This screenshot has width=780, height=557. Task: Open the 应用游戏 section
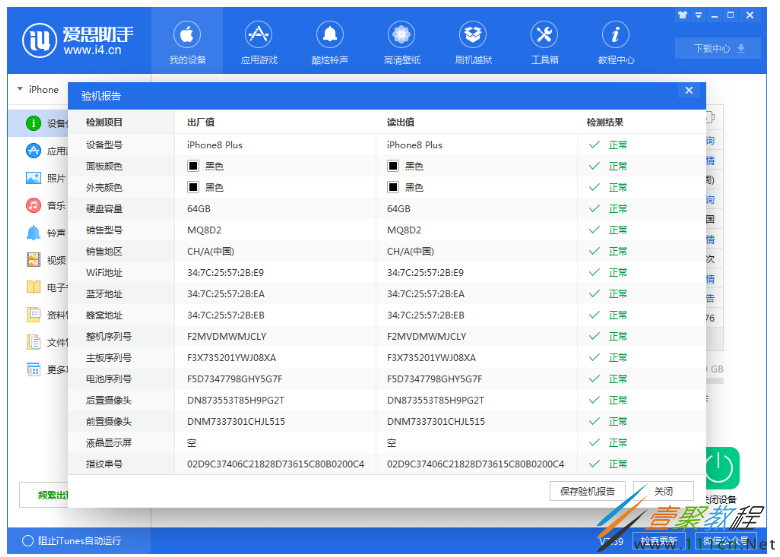pos(259,43)
